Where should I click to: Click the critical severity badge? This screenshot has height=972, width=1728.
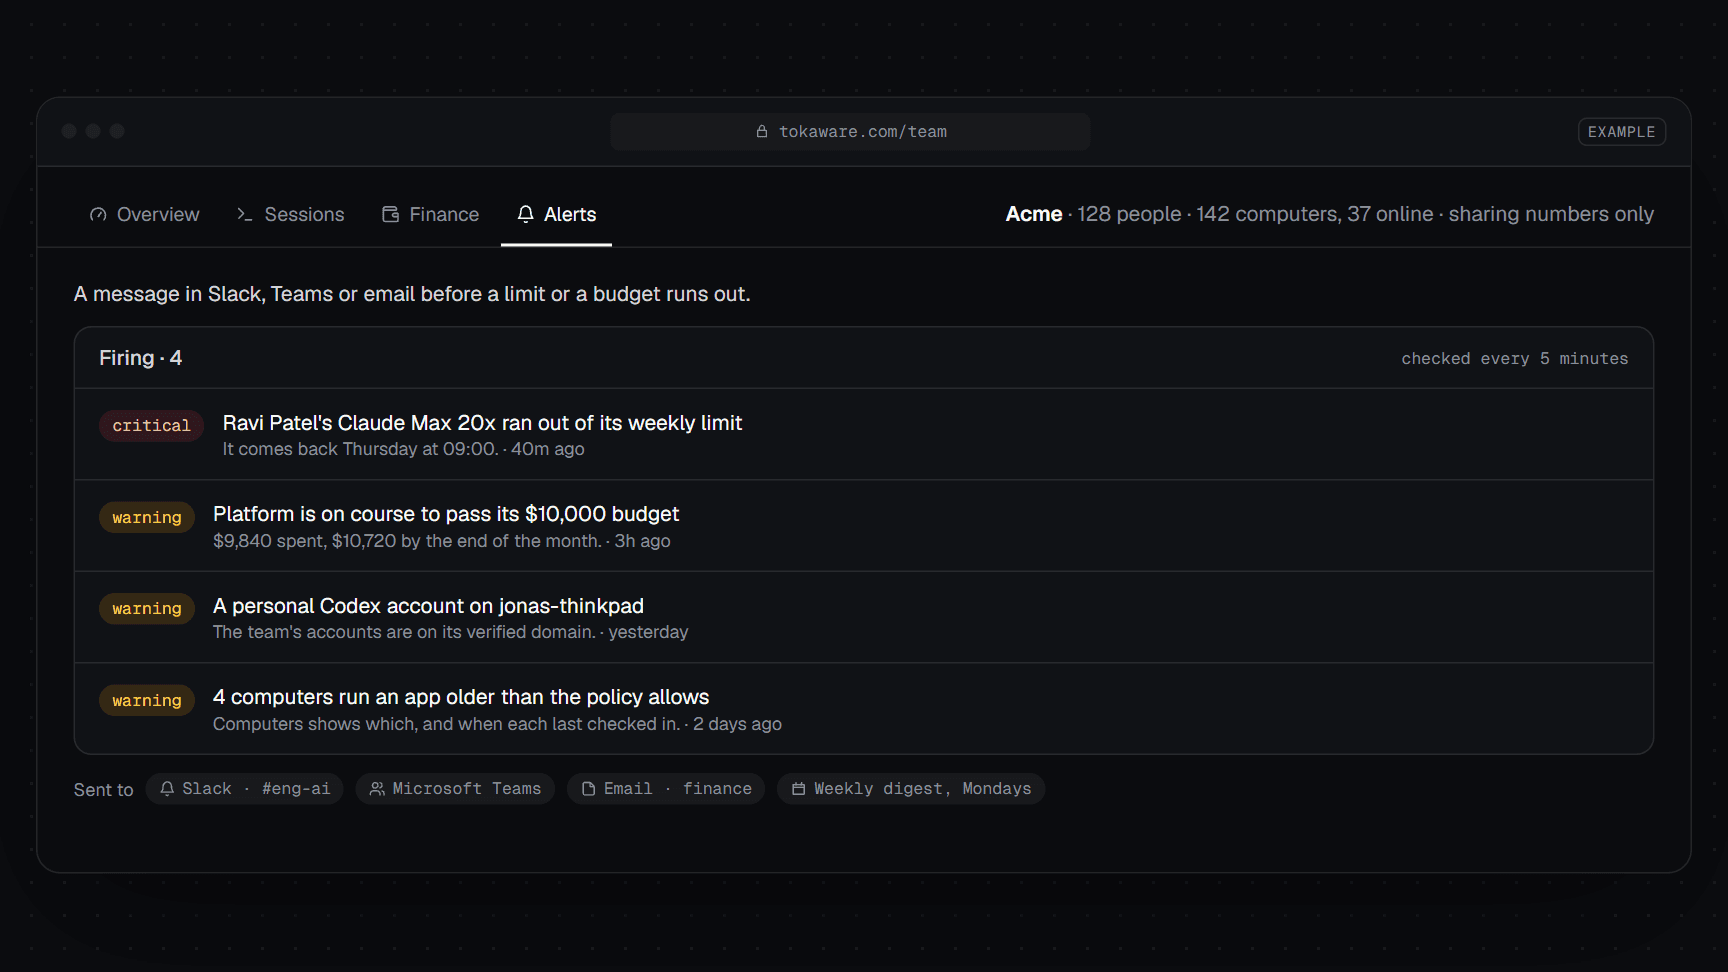click(x=151, y=426)
